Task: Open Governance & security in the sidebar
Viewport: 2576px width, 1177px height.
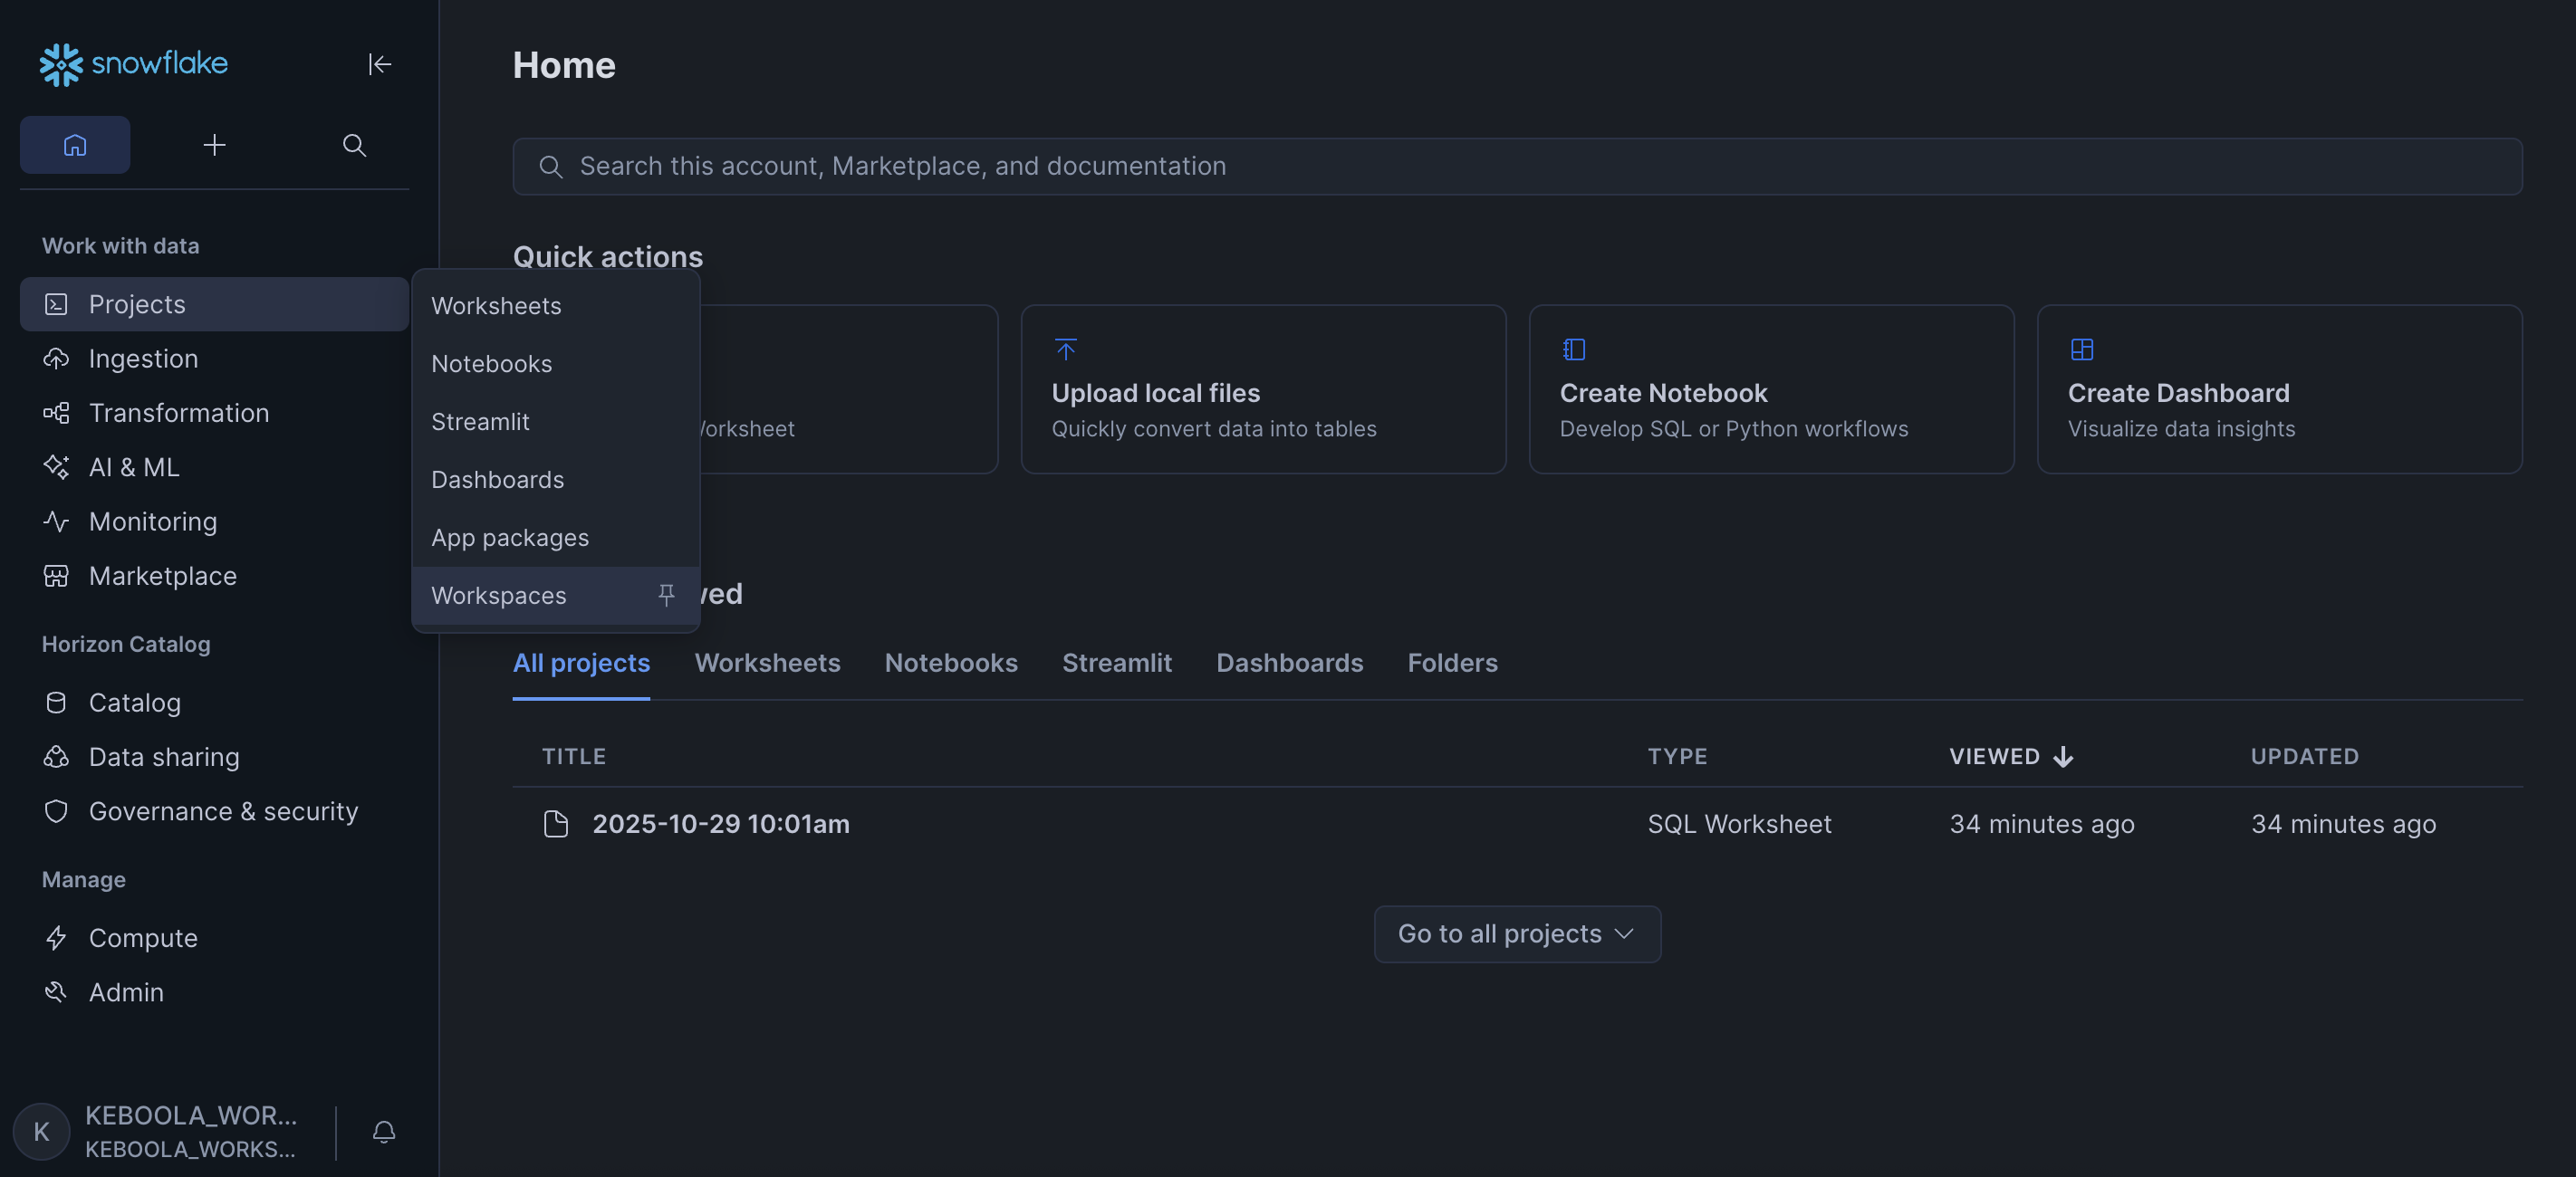Action: (223, 811)
